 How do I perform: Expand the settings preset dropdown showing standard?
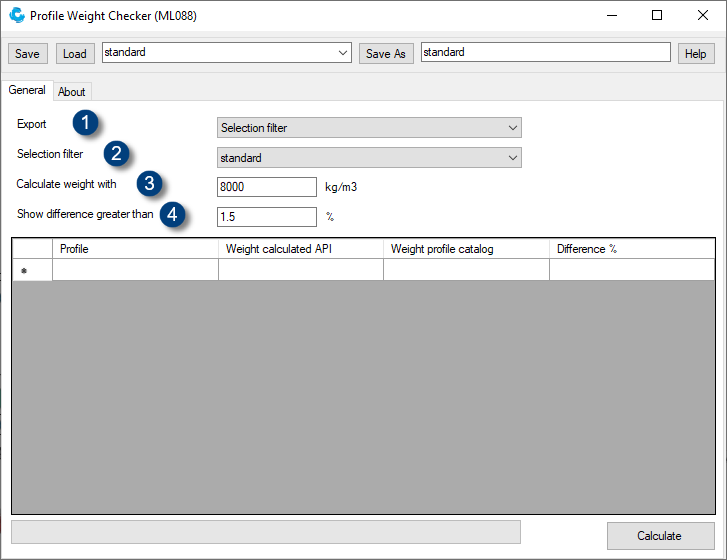pos(343,53)
